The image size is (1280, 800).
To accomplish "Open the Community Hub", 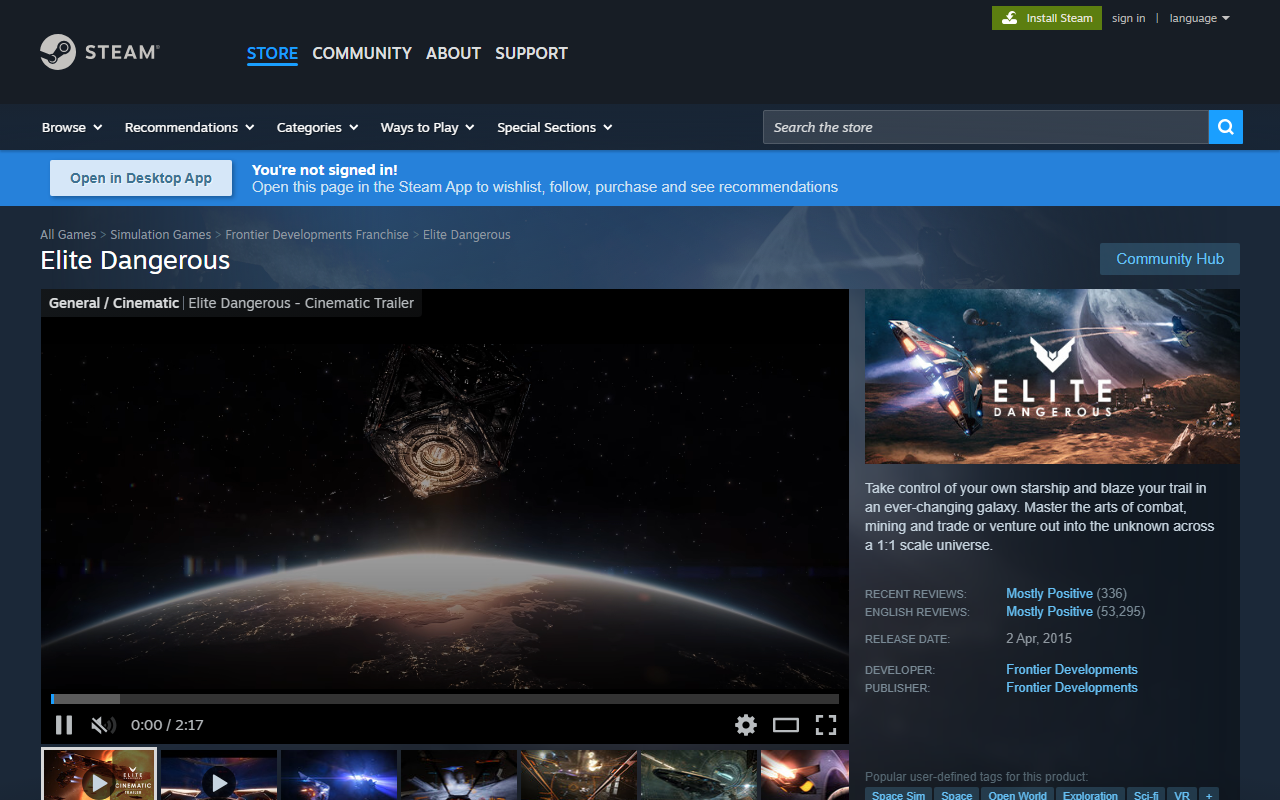I will pos(1170,259).
